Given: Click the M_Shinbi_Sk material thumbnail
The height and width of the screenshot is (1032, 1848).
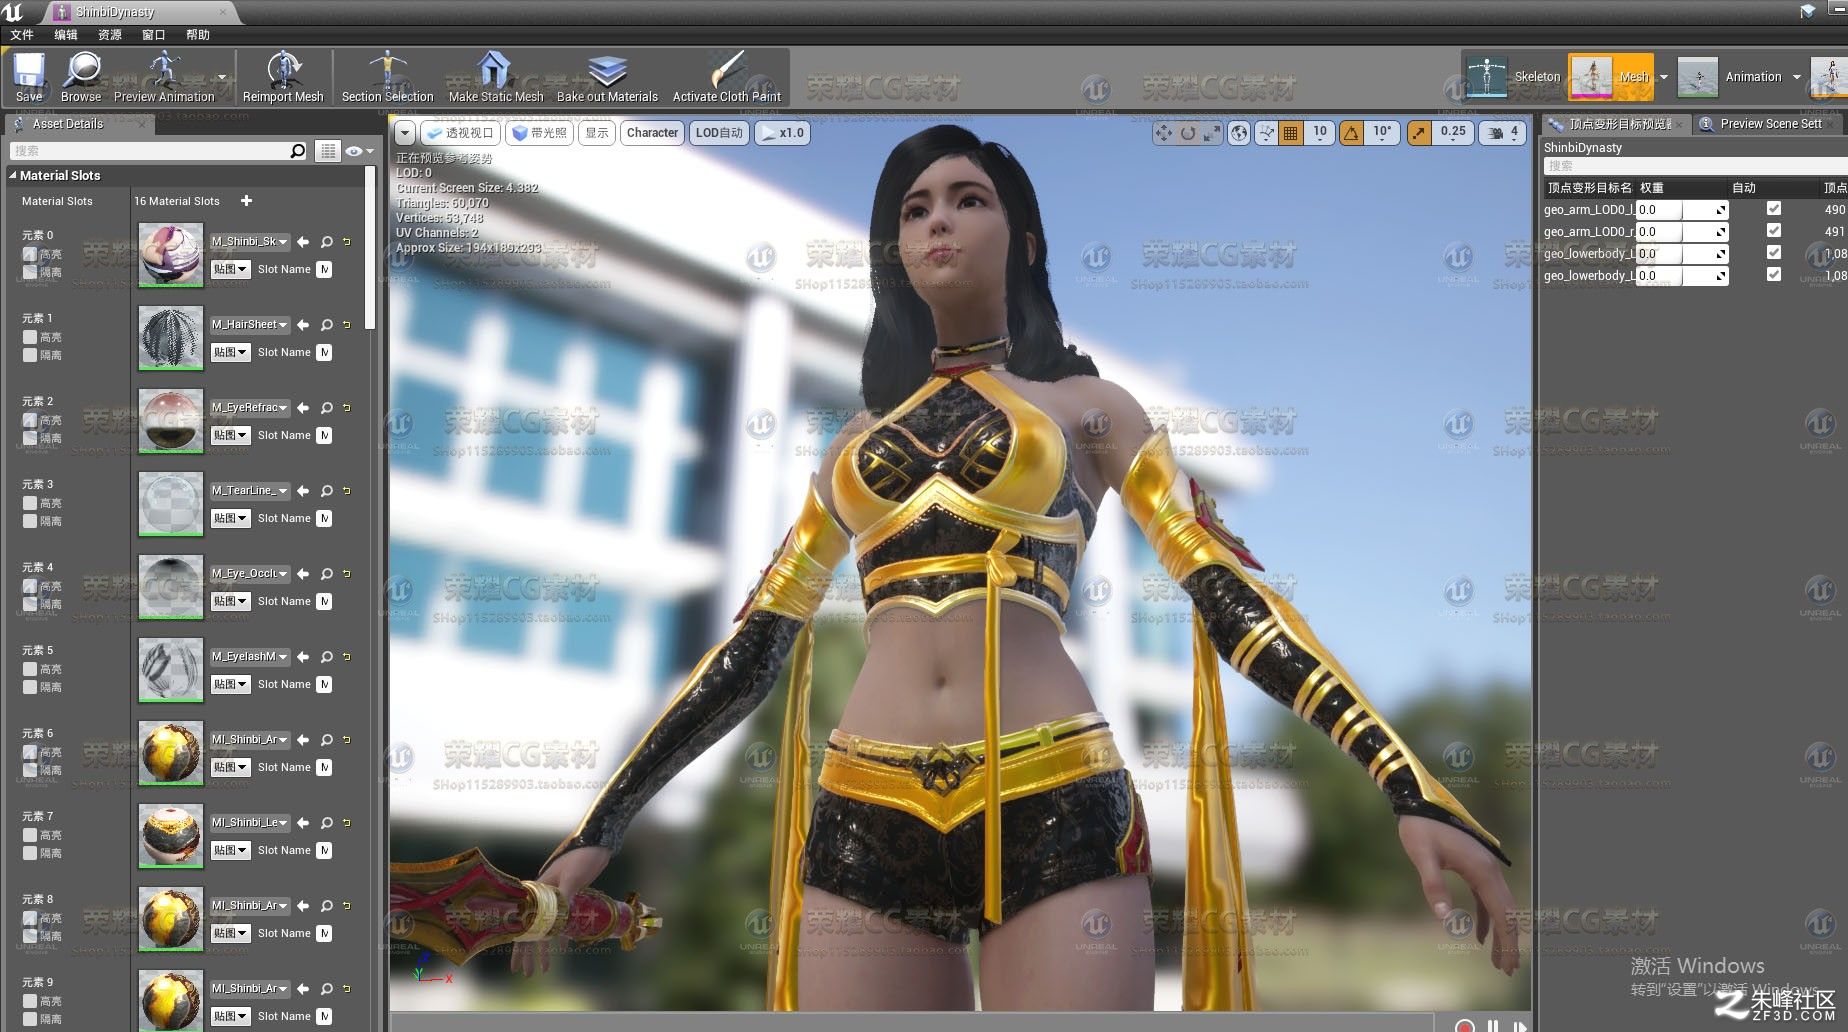Looking at the screenshot, I should 171,255.
